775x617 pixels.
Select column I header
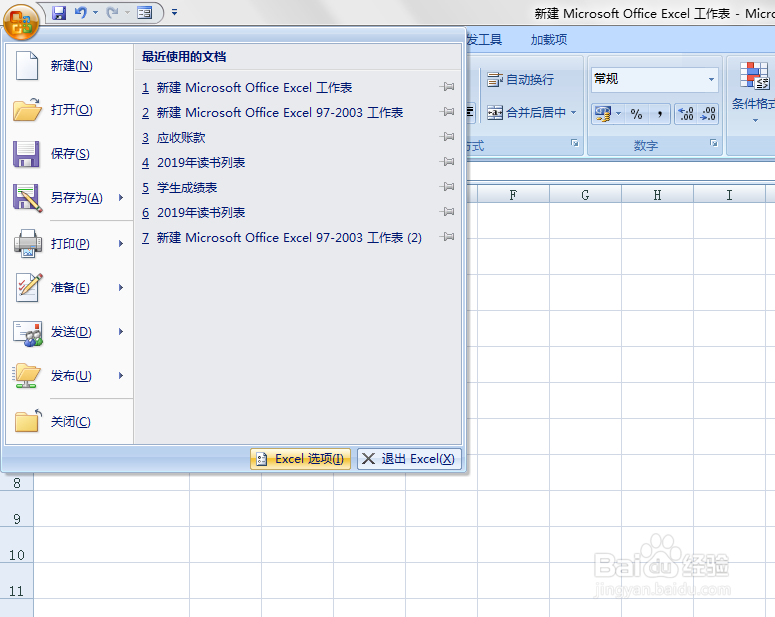[x=729, y=195]
